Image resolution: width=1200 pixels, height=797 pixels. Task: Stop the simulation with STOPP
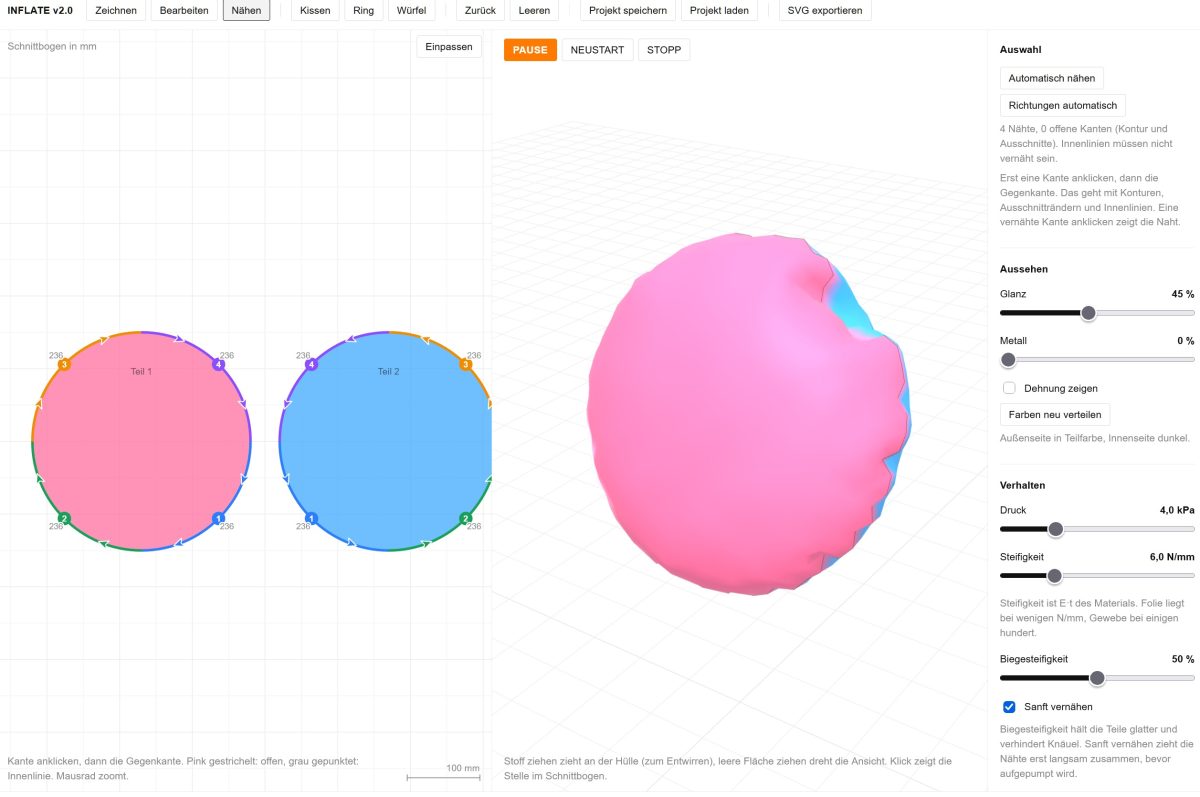664,50
